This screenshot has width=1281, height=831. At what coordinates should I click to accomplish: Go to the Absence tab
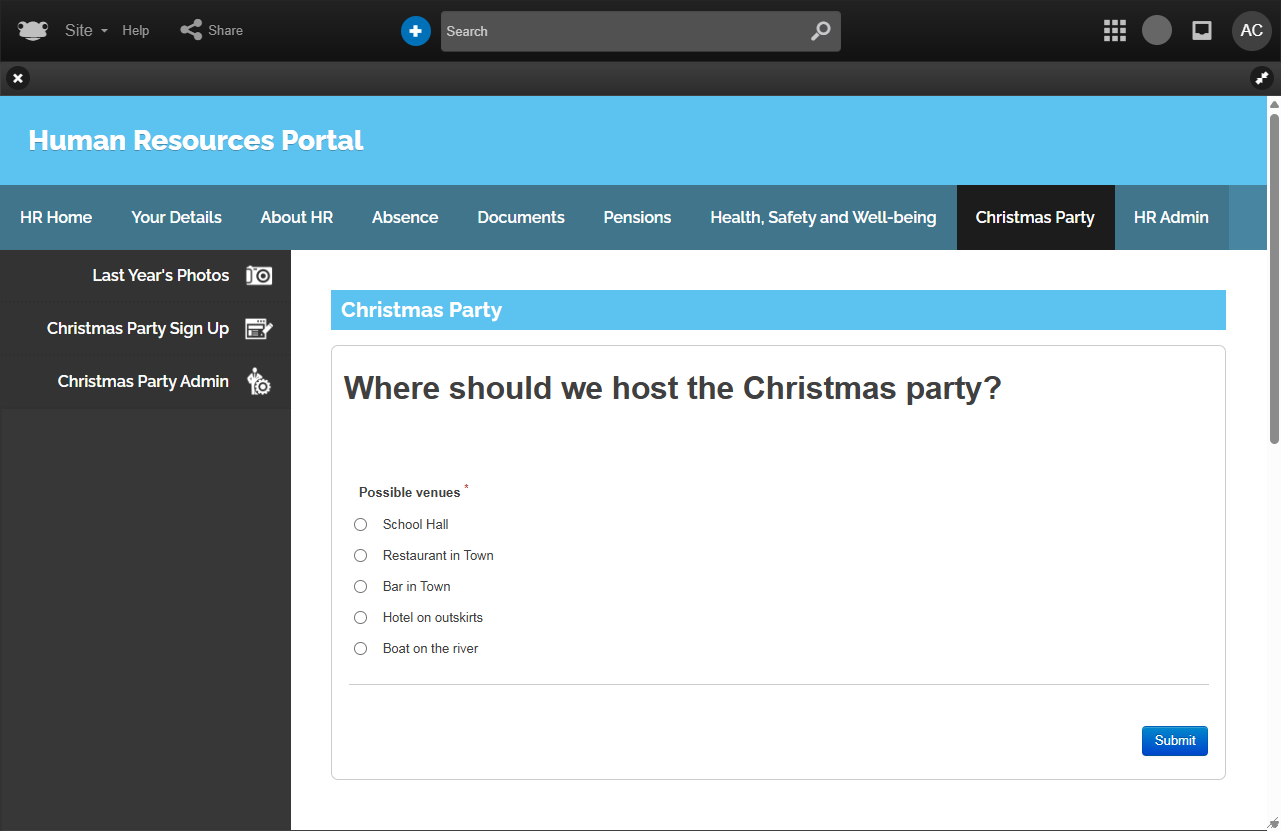coord(405,218)
